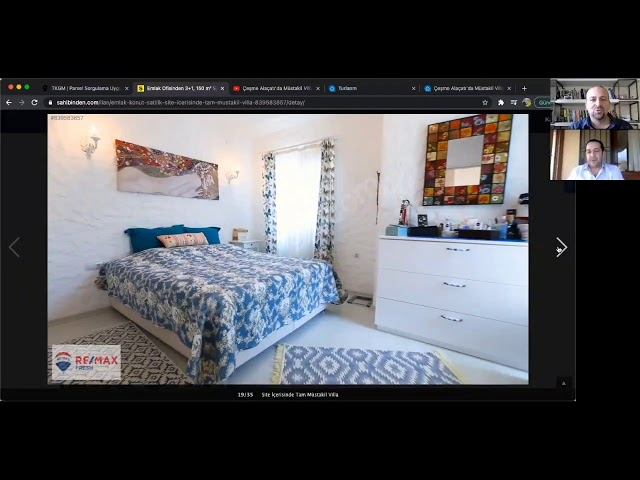Close the Turlarım tab
The image size is (640, 480).
(x=413, y=88)
